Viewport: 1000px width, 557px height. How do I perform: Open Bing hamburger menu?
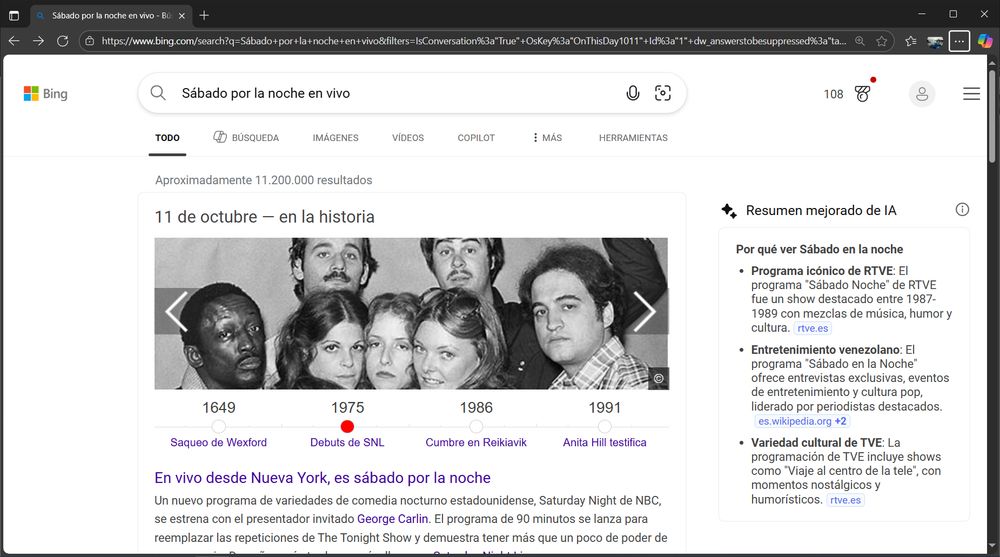click(x=971, y=94)
